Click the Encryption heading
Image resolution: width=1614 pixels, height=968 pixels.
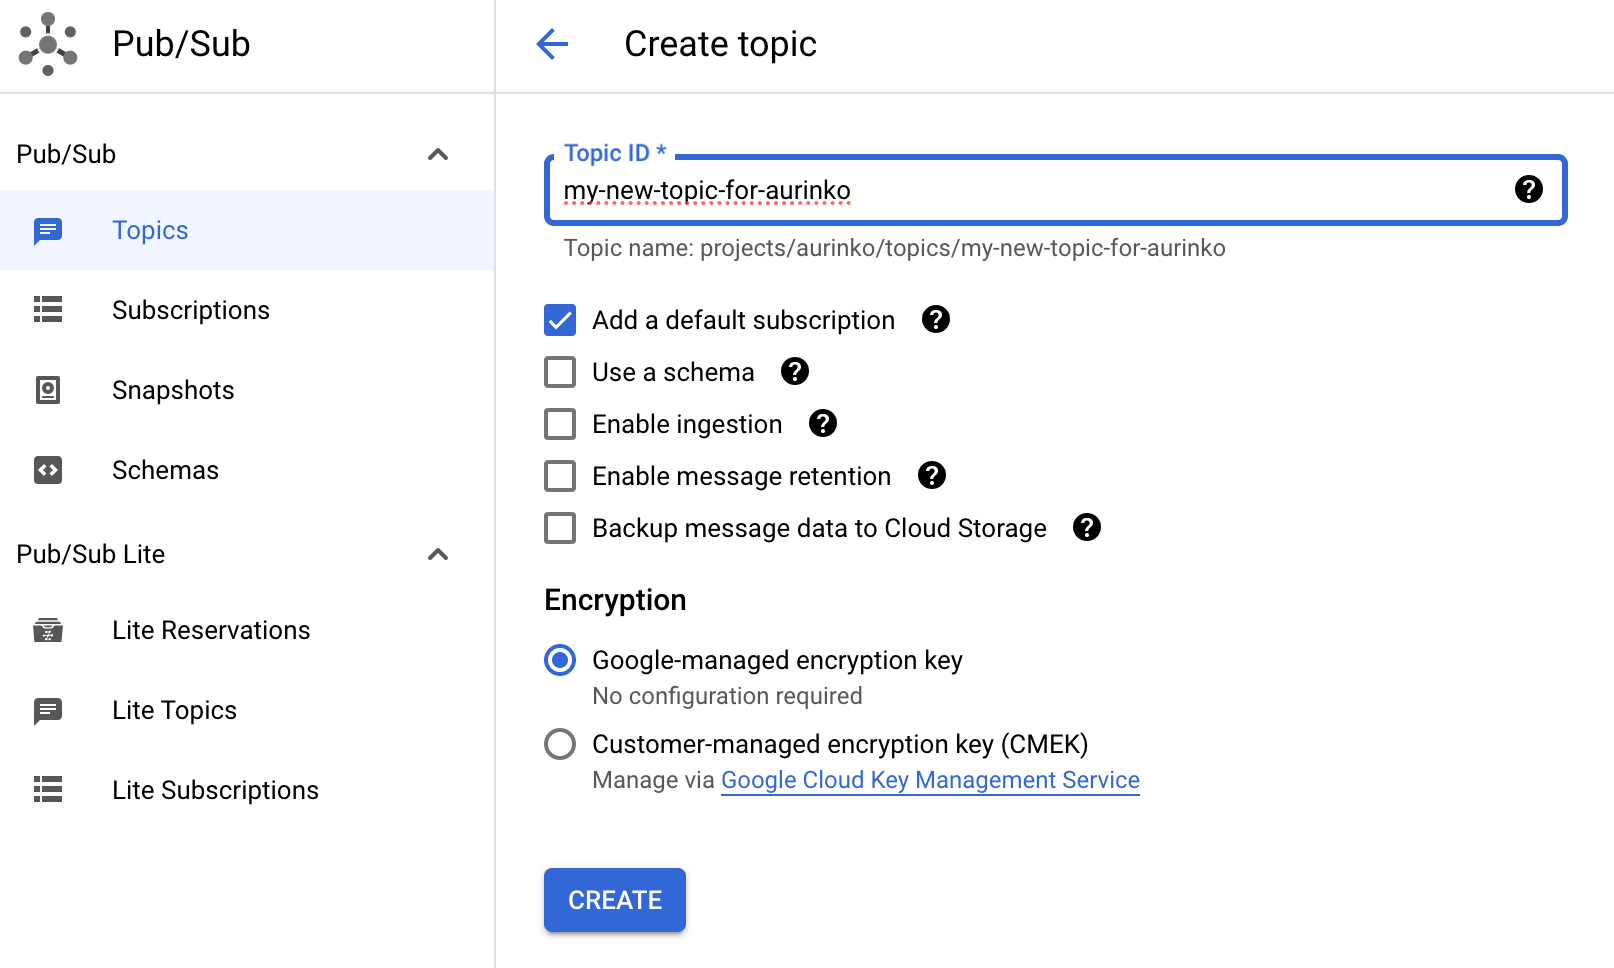tap(615, 600)
